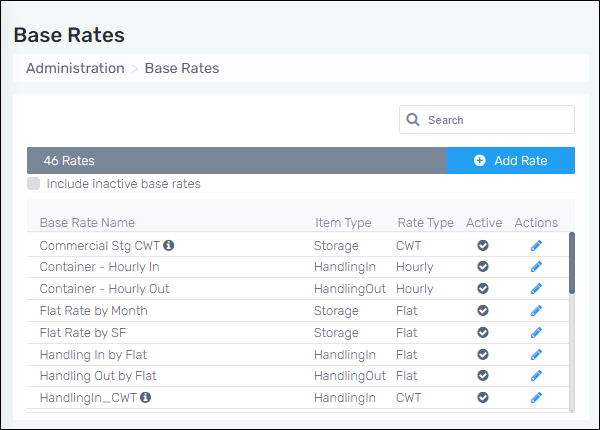The height and width of the screenshot is (430, 600).
Task: Click active checkmark for Container - Hourly In
Action: point(483,266)
